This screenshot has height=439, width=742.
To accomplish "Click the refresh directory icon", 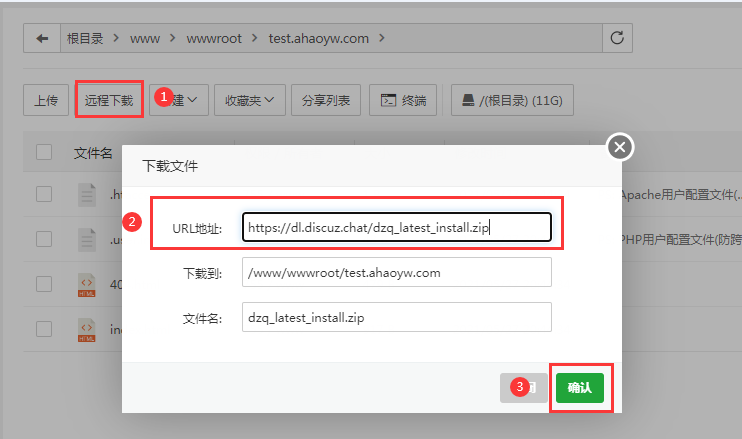I will pos(617,39).
